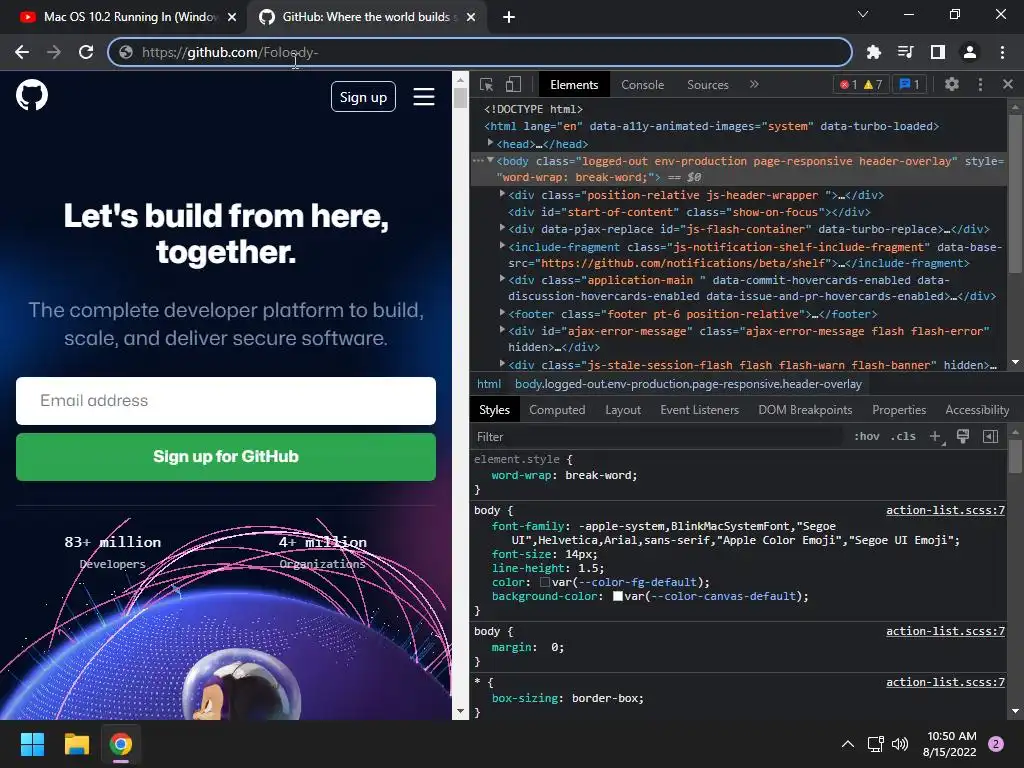
Task: Expand the ajax-error-message div node
Action: 502,330
